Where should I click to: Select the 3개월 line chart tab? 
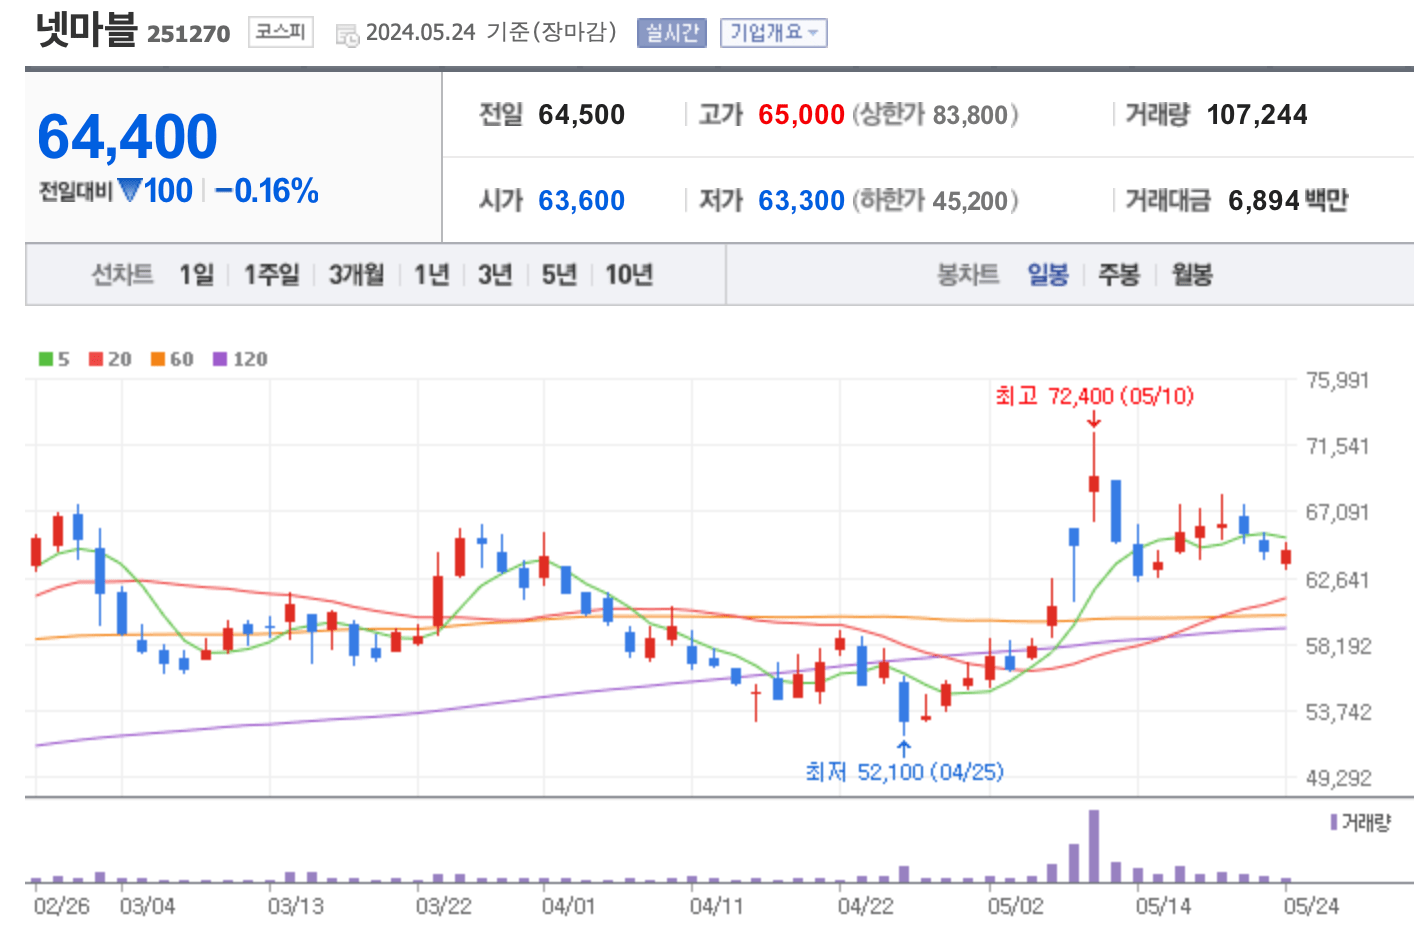pos(356,274)
